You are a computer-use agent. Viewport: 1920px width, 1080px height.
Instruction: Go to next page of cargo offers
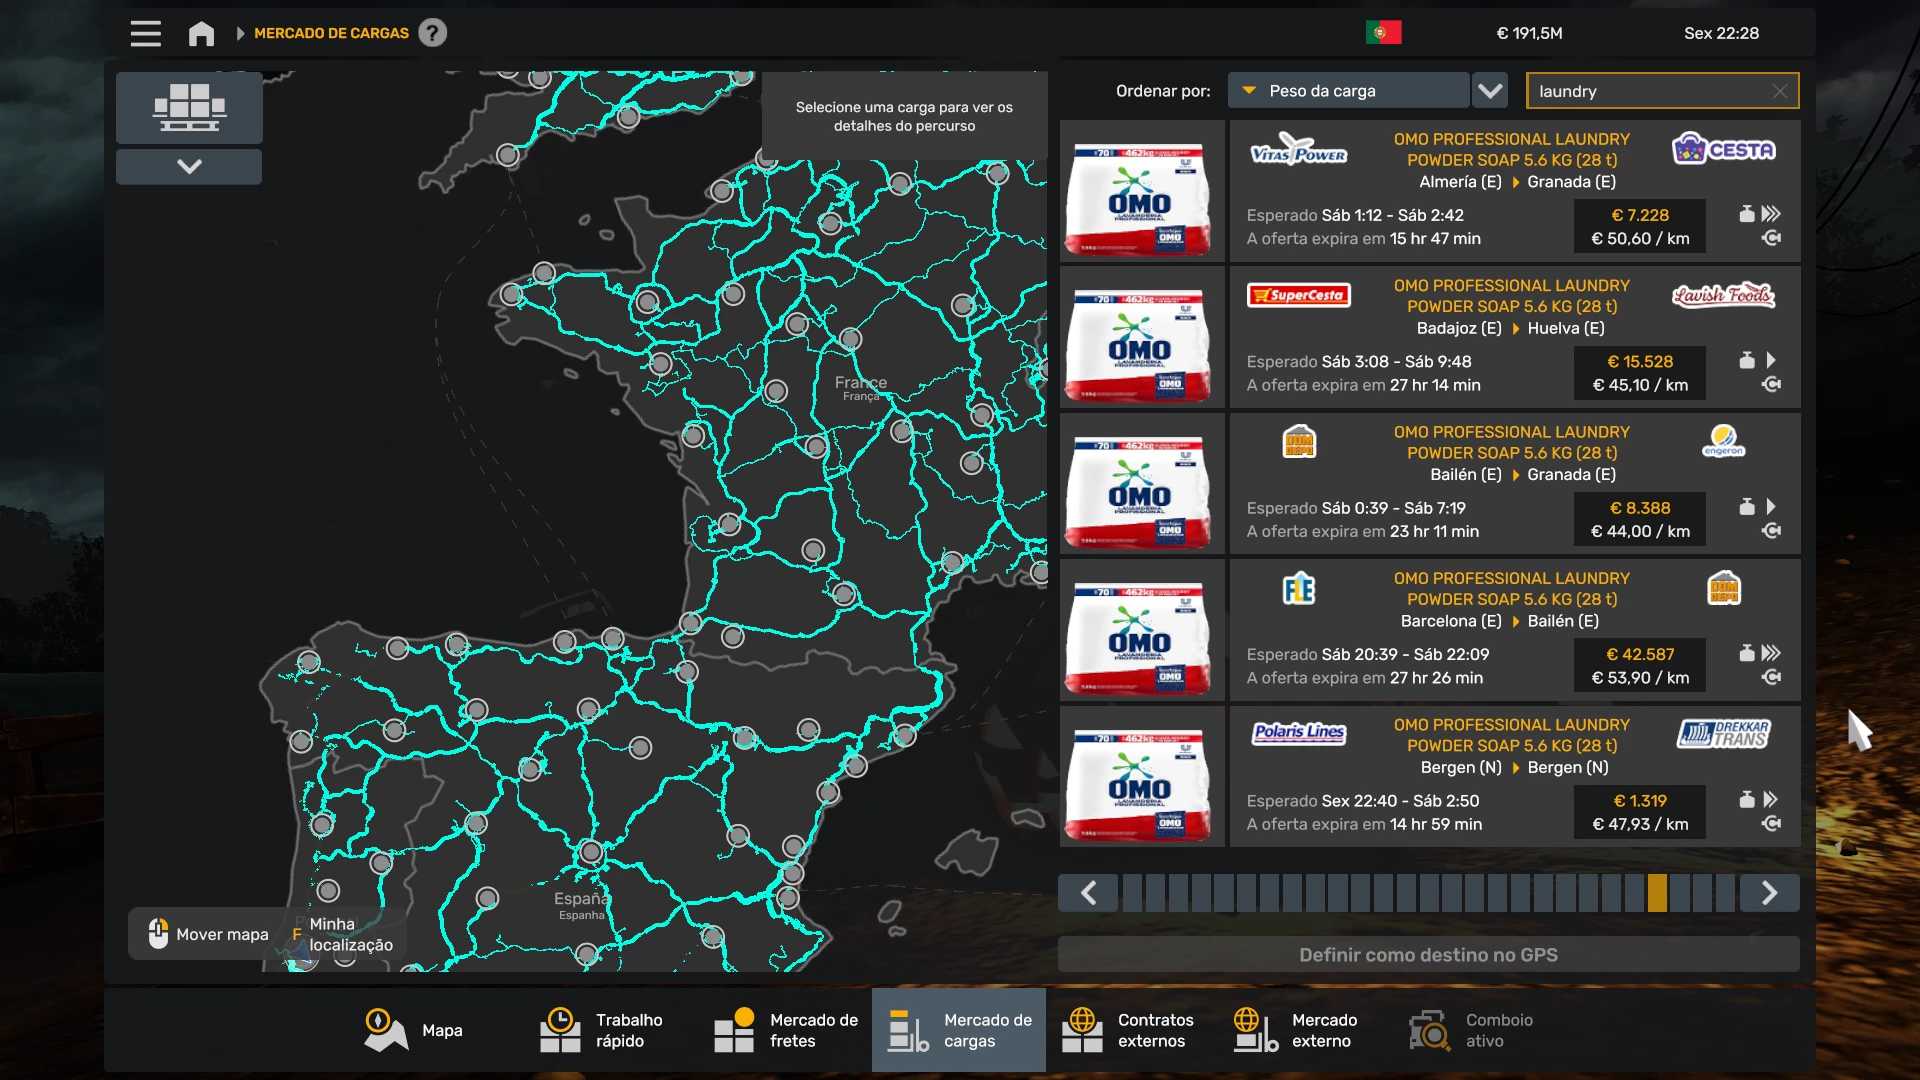[x=1769, y=893]
